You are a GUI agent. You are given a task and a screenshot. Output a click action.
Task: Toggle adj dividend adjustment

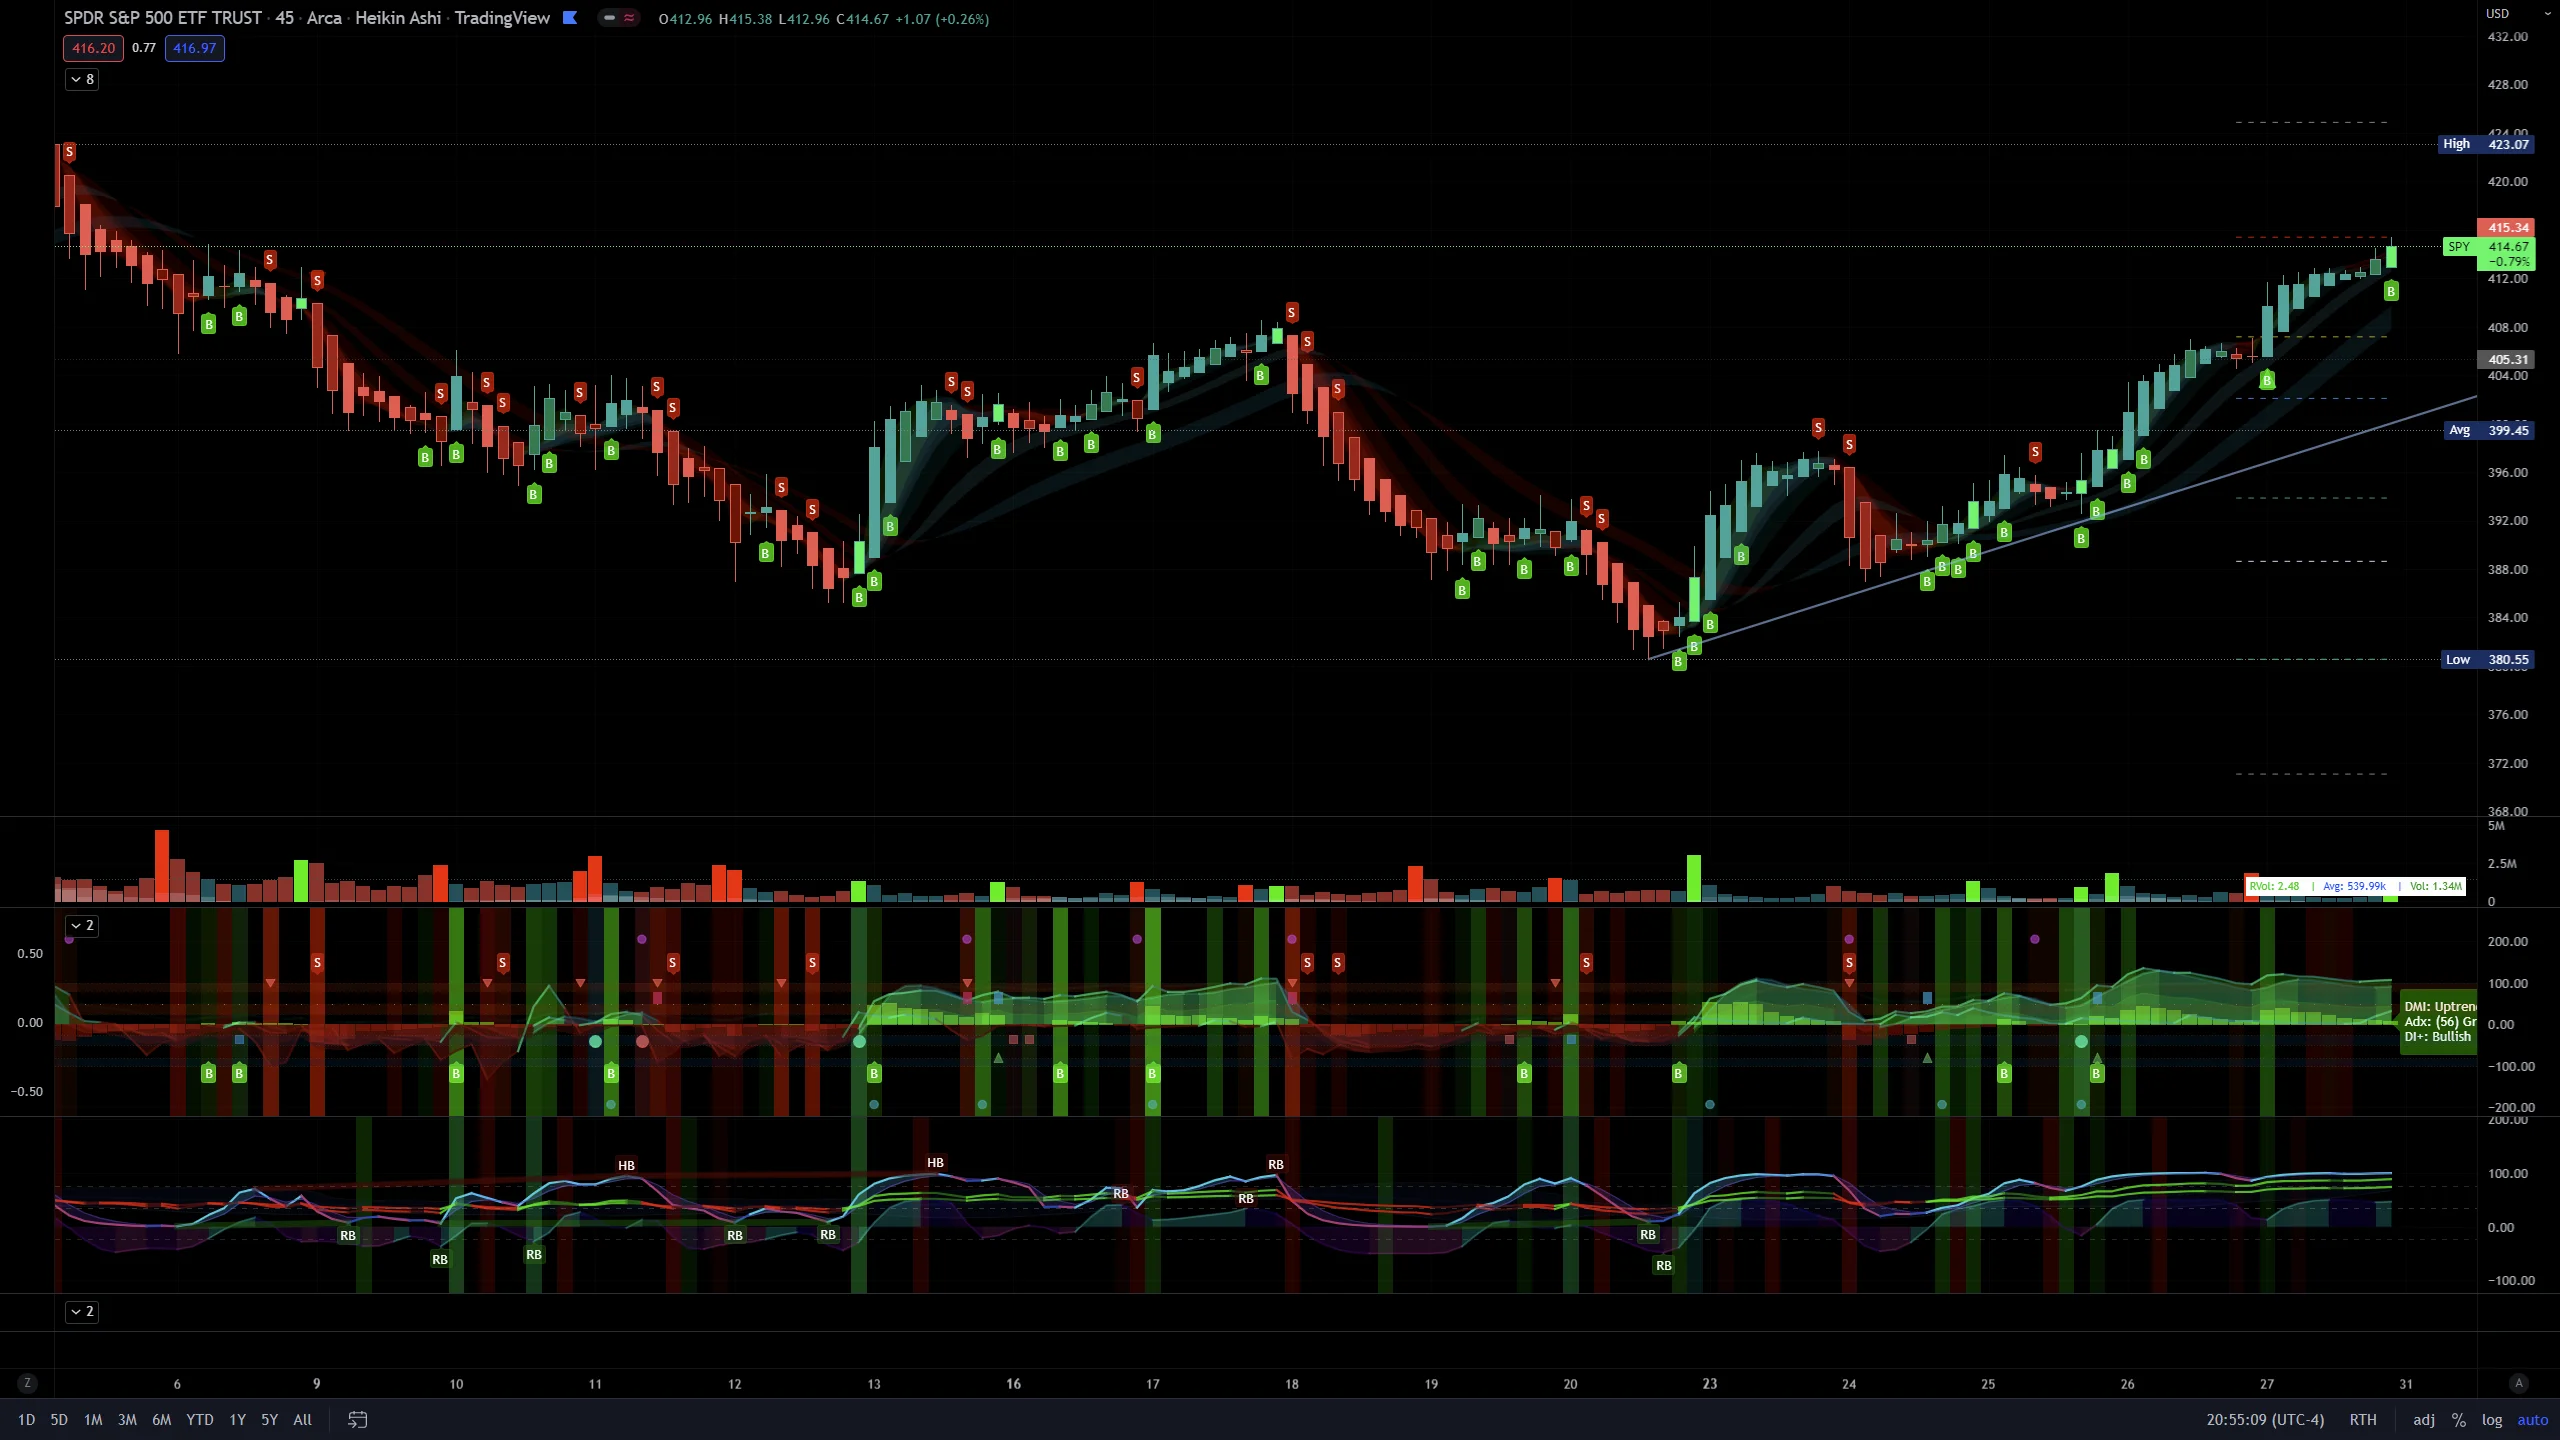point(2424,1420)
